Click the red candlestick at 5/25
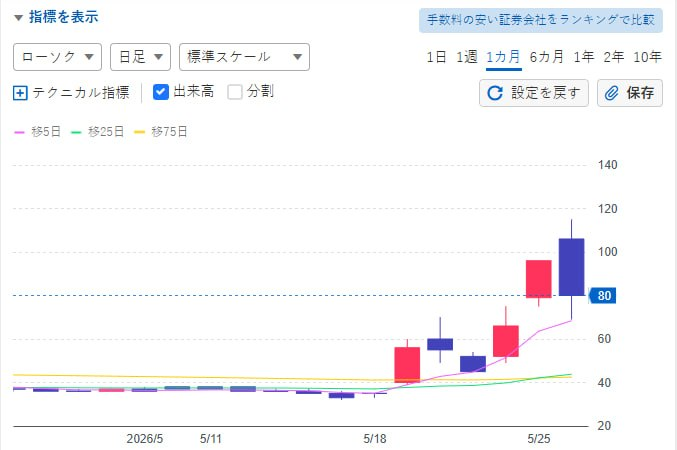Viewport: 677px width, 450px height. pyautogui.click(x=539, y=279)
